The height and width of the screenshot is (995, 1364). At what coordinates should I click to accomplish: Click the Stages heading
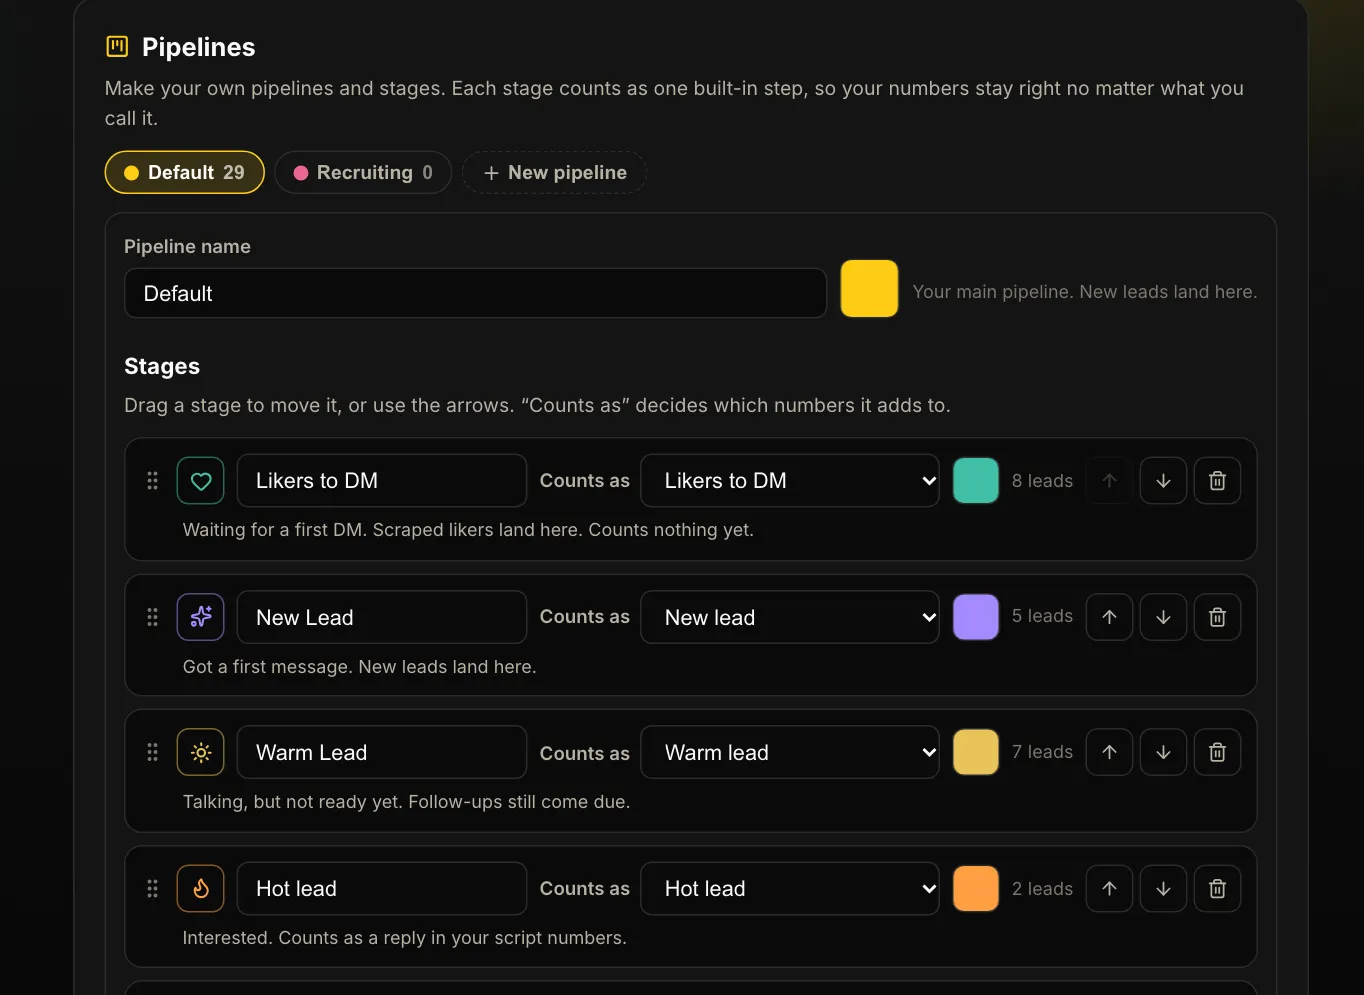[162, 366]
